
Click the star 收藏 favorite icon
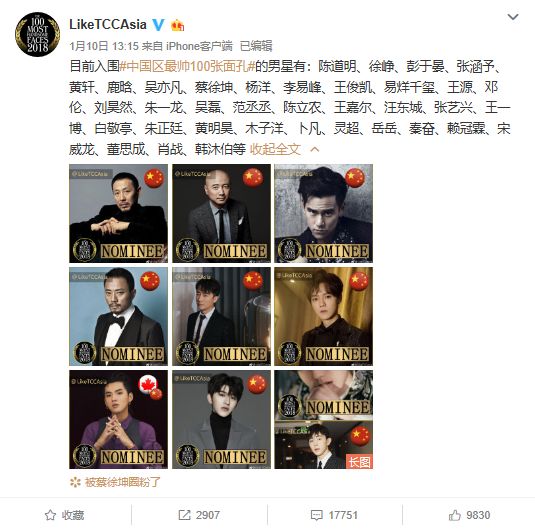click(x=50, y=515)
